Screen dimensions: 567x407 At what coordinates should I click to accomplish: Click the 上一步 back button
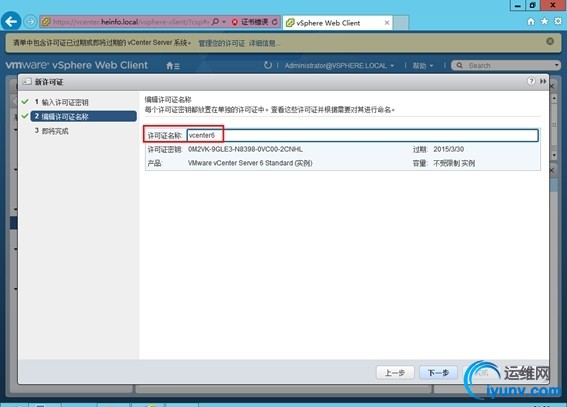pos(395,373)
